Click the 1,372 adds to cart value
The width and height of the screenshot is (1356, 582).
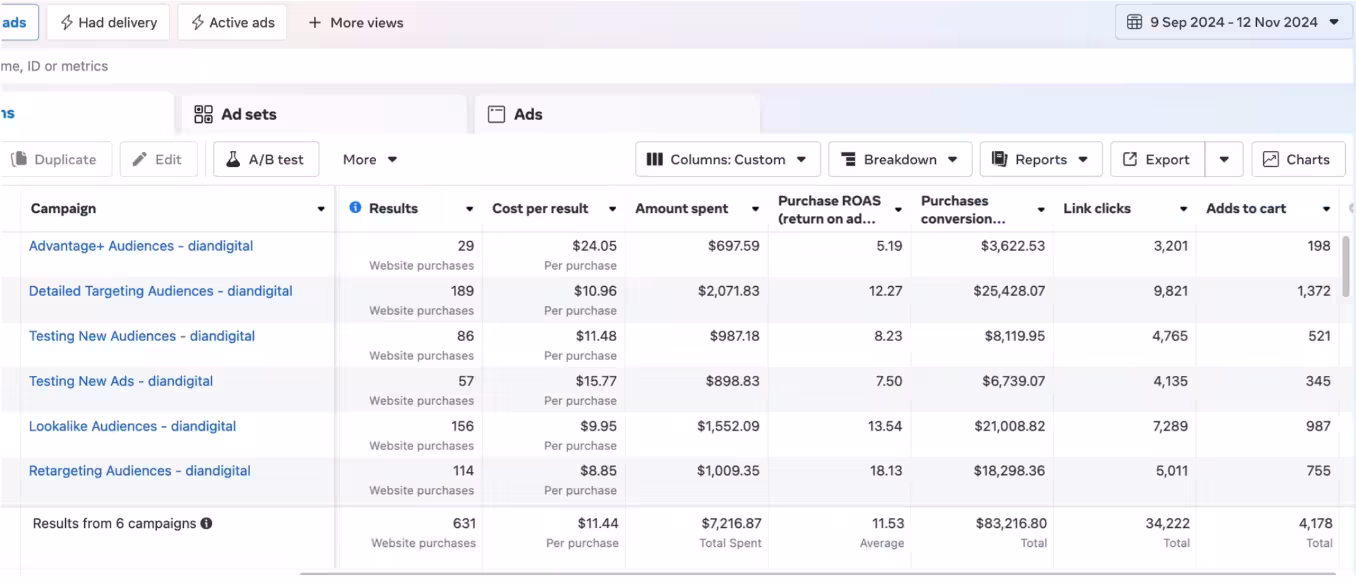1314,291
